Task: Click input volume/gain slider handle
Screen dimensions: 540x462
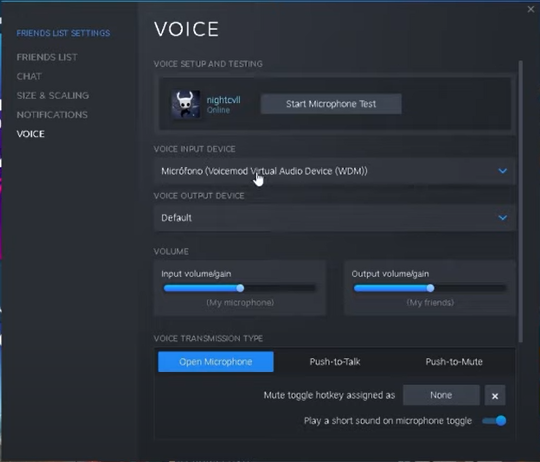Action: 240,288
